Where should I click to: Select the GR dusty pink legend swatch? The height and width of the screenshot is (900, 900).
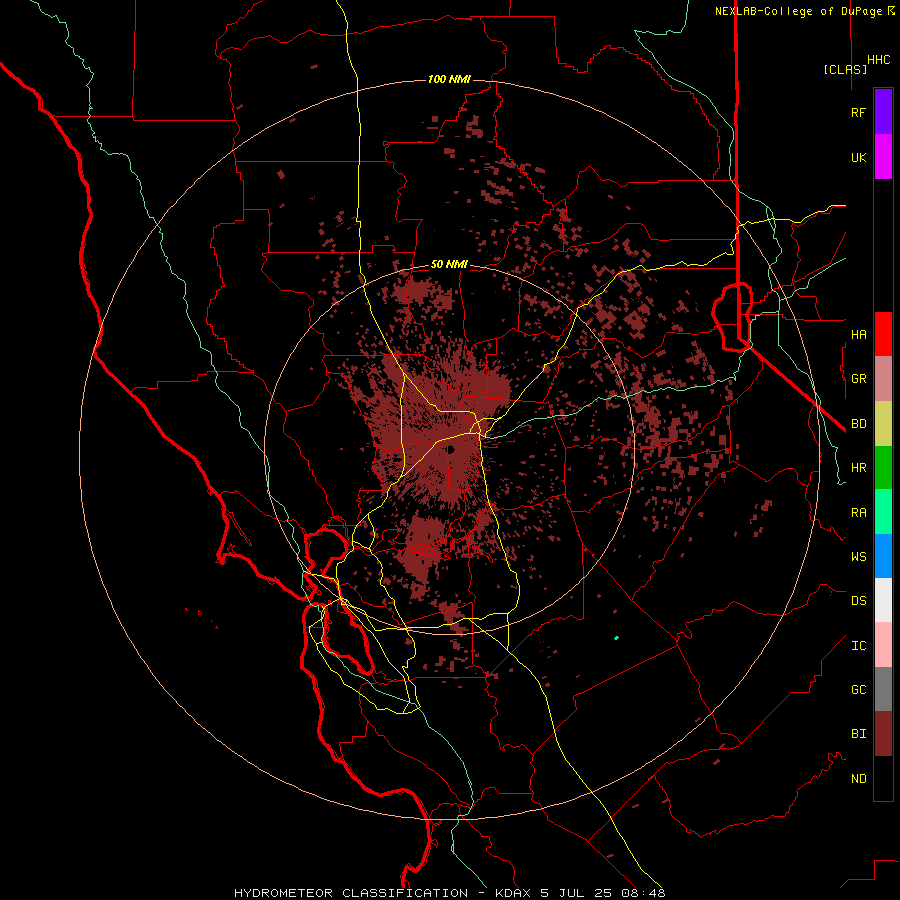(x=883, y=379)
